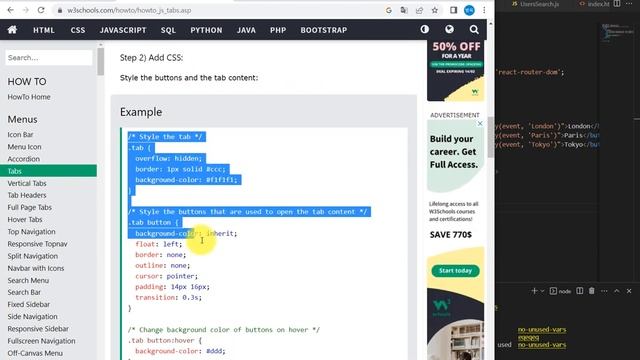
Task: Go forward in Chrome browser
Action: 26,10
